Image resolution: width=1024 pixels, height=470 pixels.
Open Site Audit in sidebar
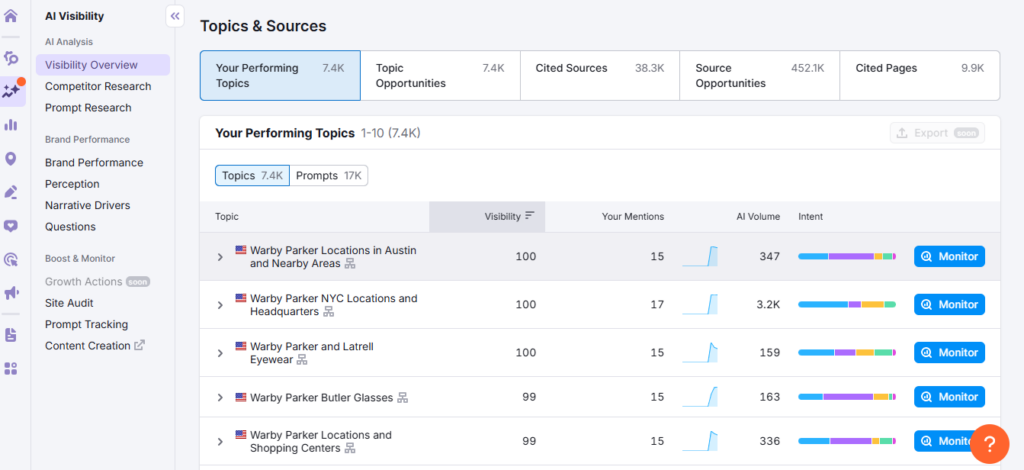[x=69, y=303]
